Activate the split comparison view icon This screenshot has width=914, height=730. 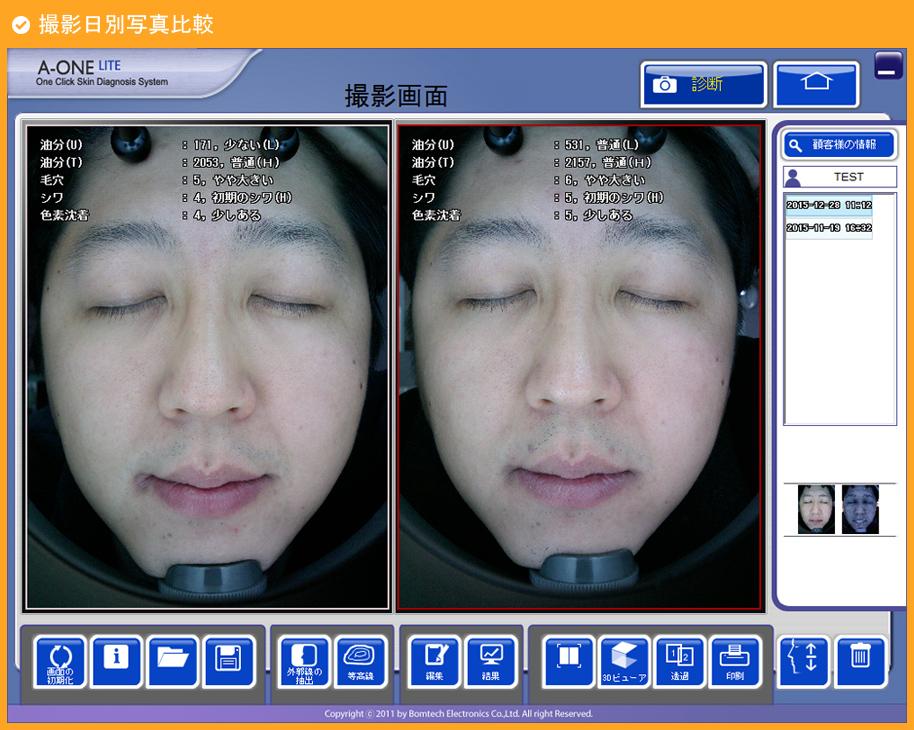pos(567,660)
